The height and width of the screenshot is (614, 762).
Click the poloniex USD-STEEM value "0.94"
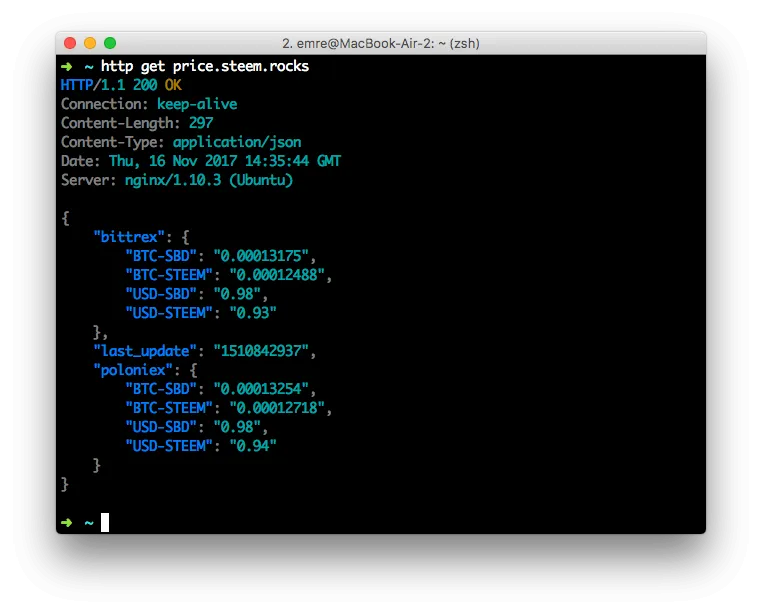click(x=253, y=446)
